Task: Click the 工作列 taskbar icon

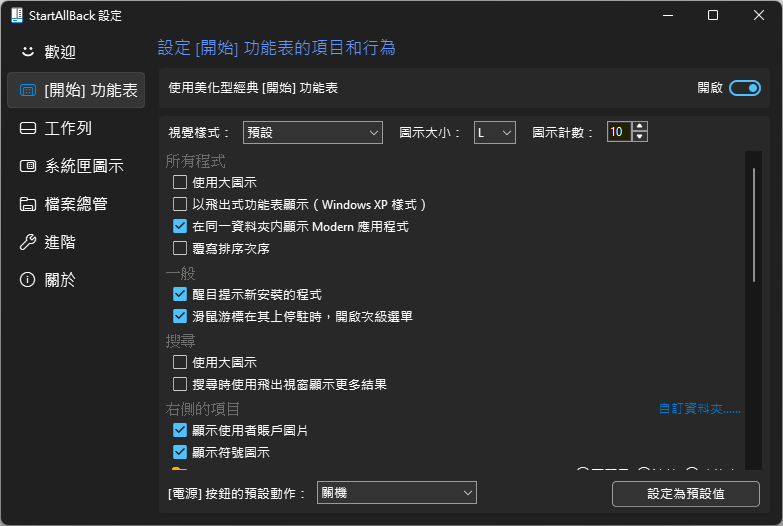Action: point(28,128)
